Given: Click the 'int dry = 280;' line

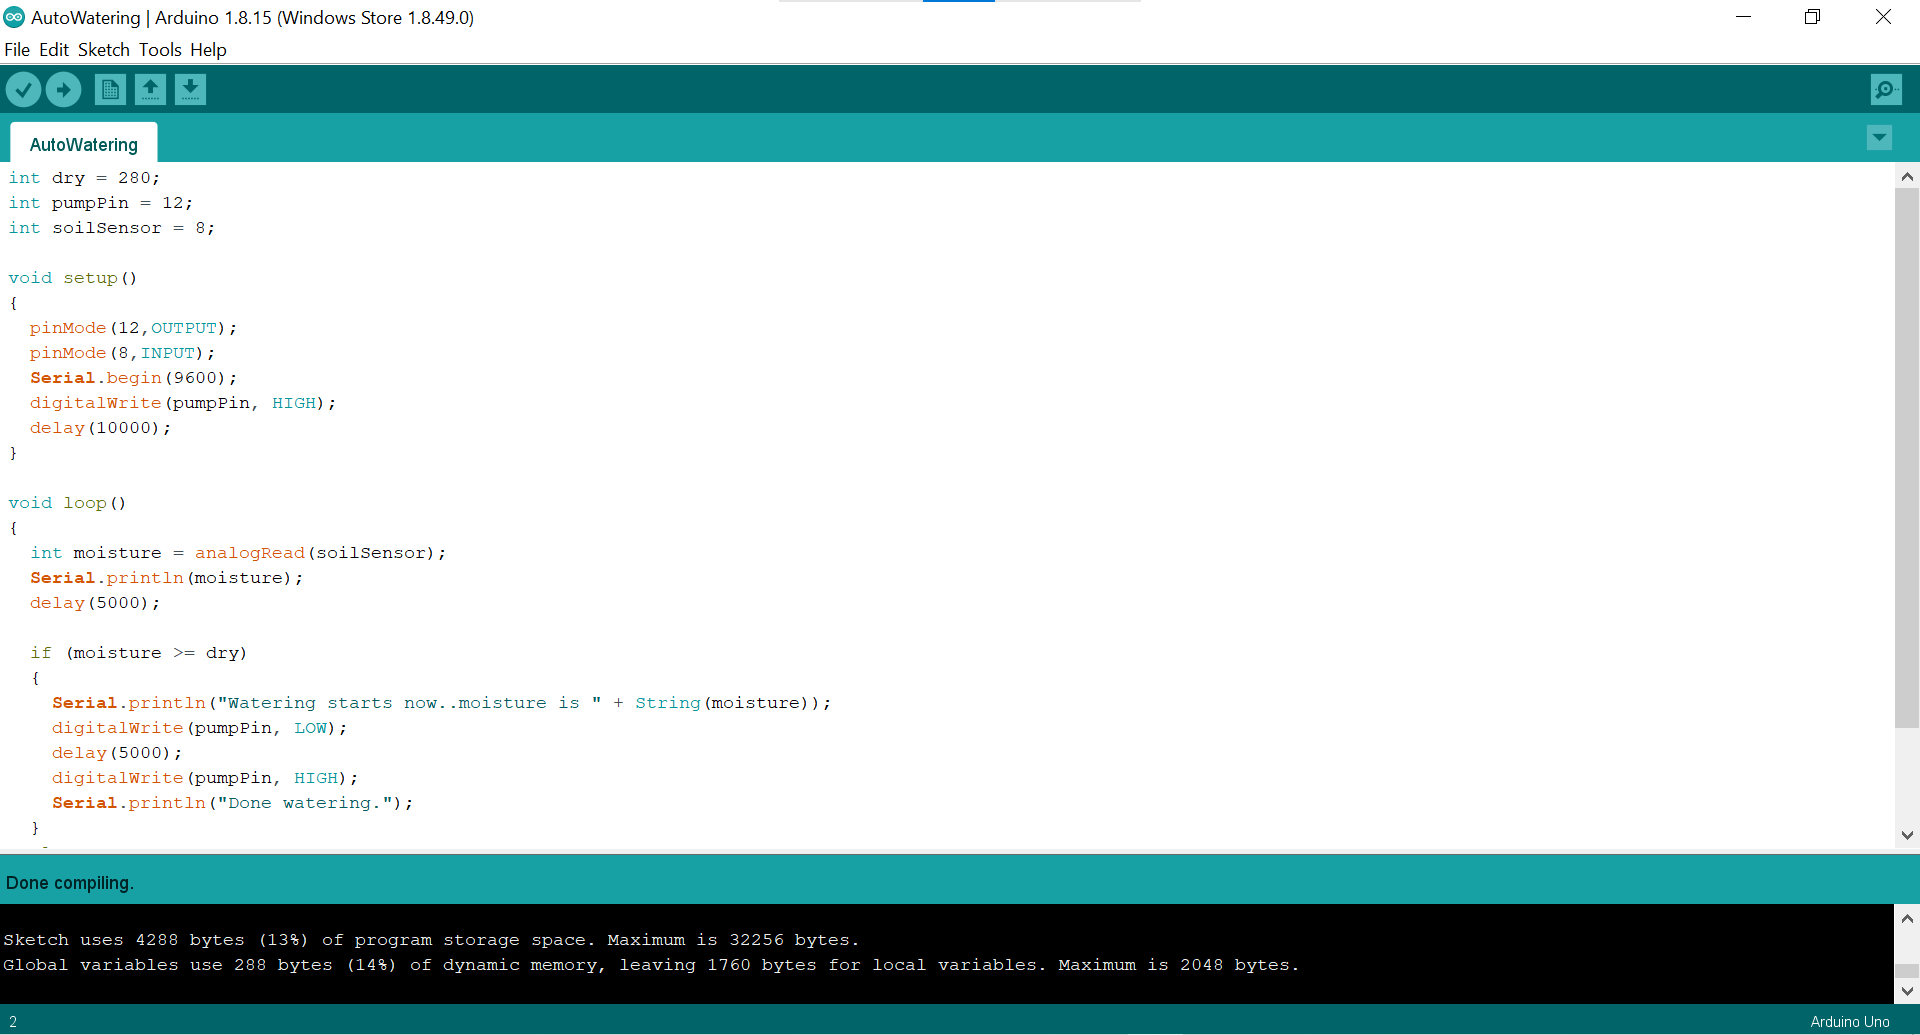Looking at the screenshot, I should (x=84, y=178).
